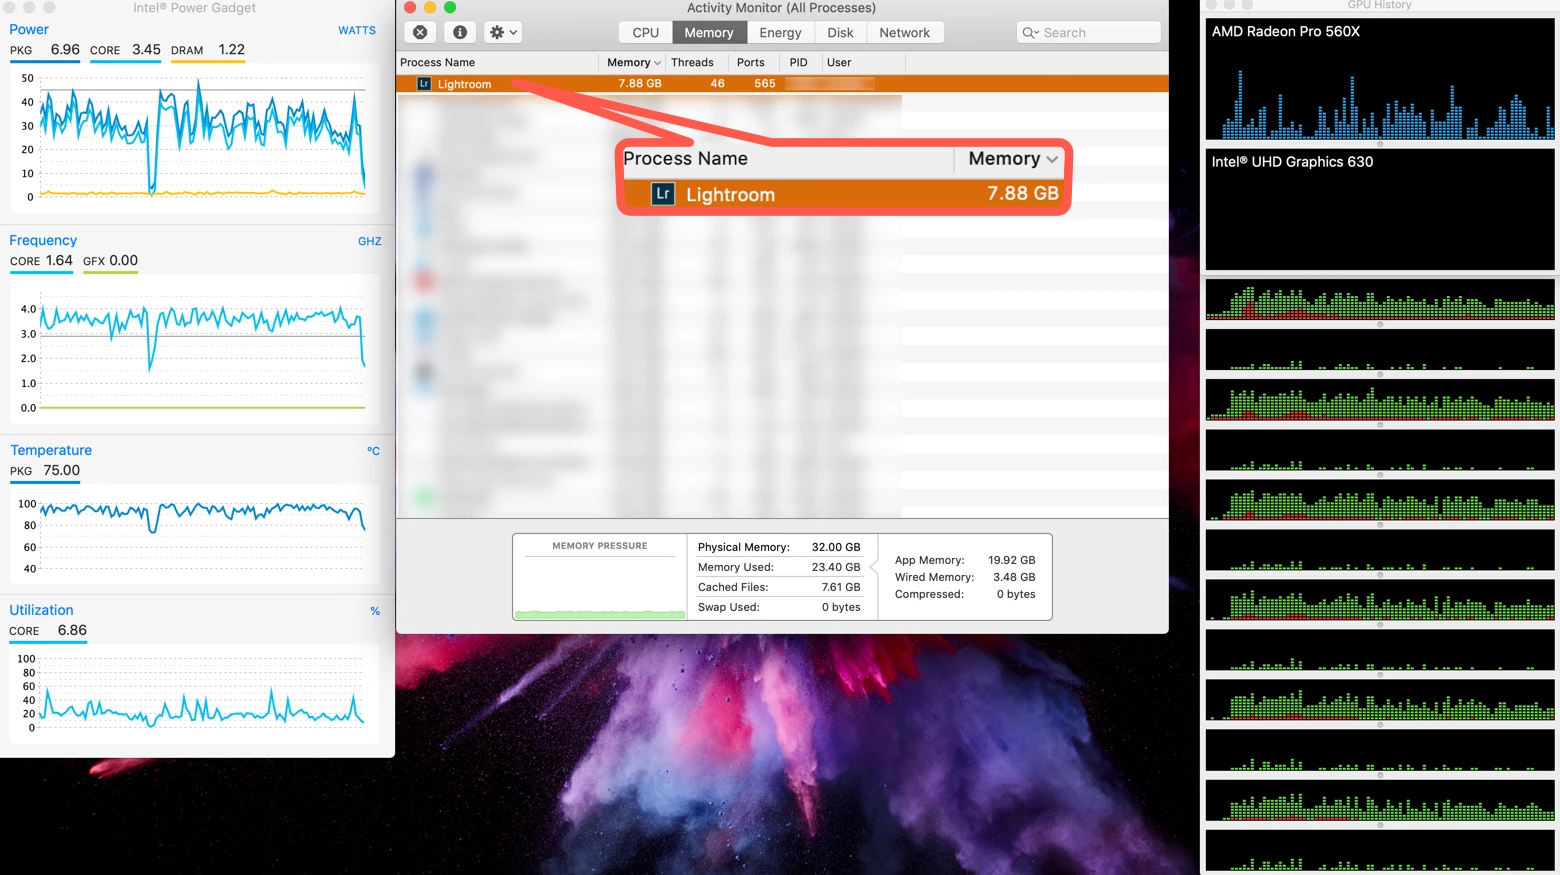The image size is (1560, 875).
Task: Click the App Memory 19.92 GB value
Action: [x=1012, y=560]
